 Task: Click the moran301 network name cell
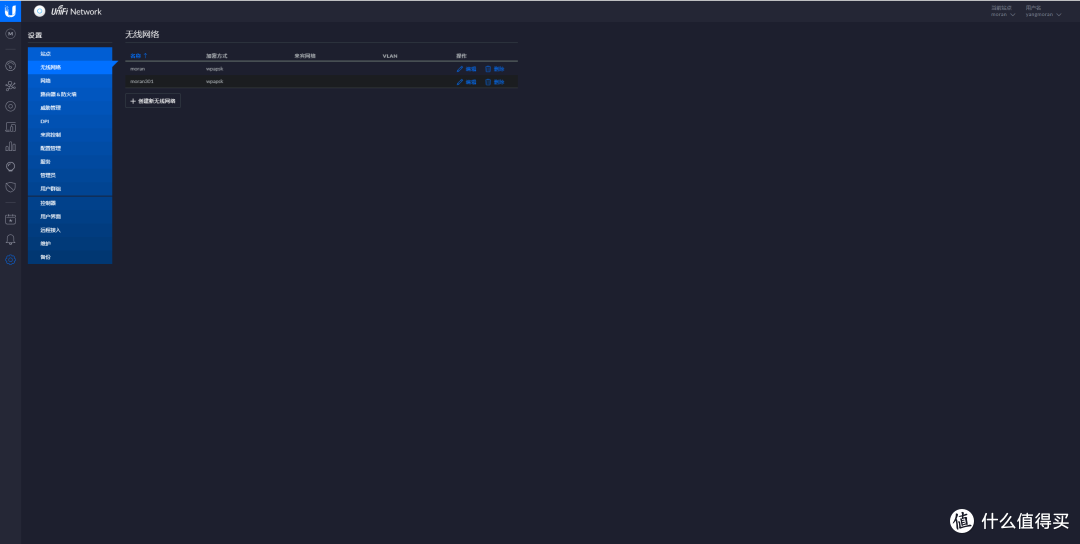click(142, 82)
